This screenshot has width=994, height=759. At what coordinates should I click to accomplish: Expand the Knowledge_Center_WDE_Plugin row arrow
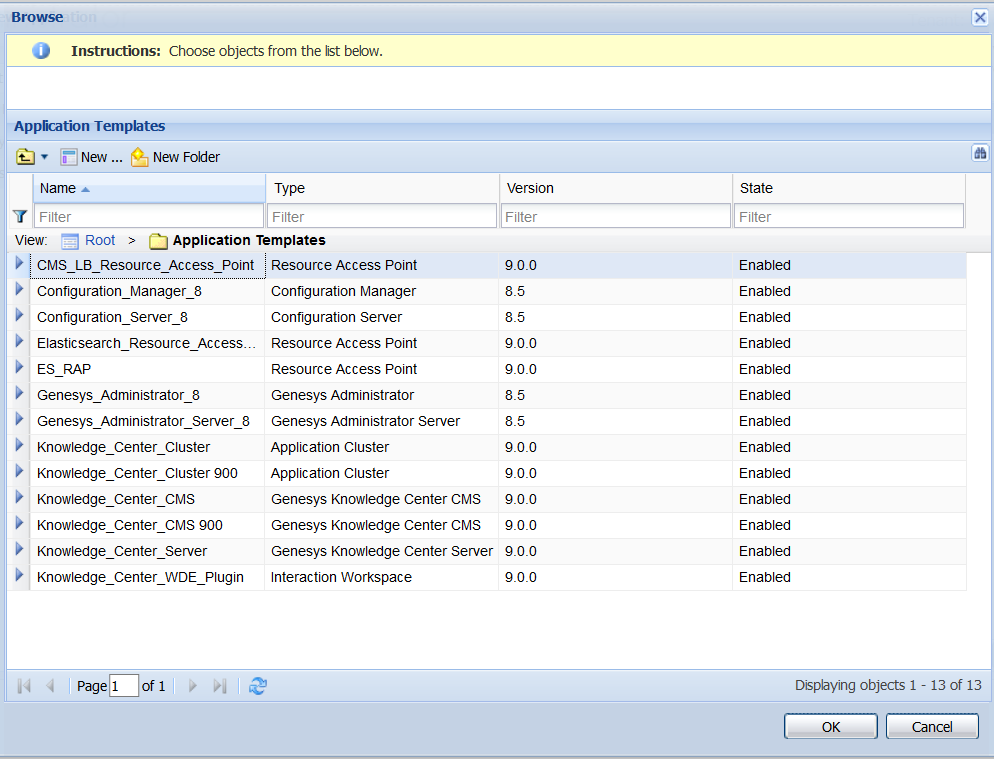pyautogui.click(x=19, y=575)
